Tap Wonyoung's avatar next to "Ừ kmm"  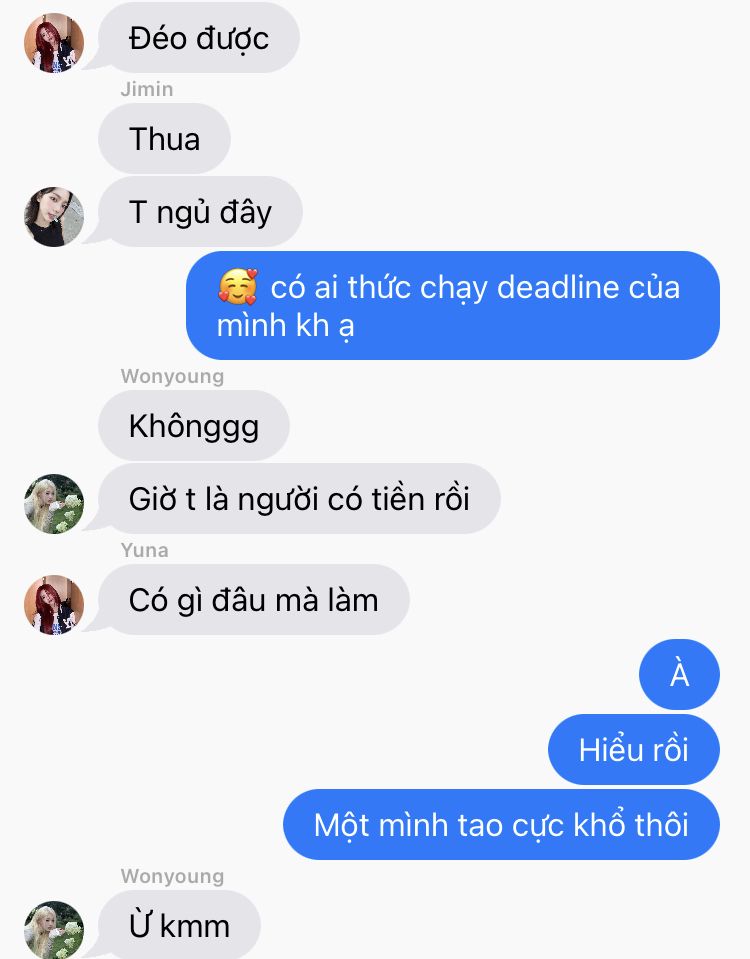(54, 930)
